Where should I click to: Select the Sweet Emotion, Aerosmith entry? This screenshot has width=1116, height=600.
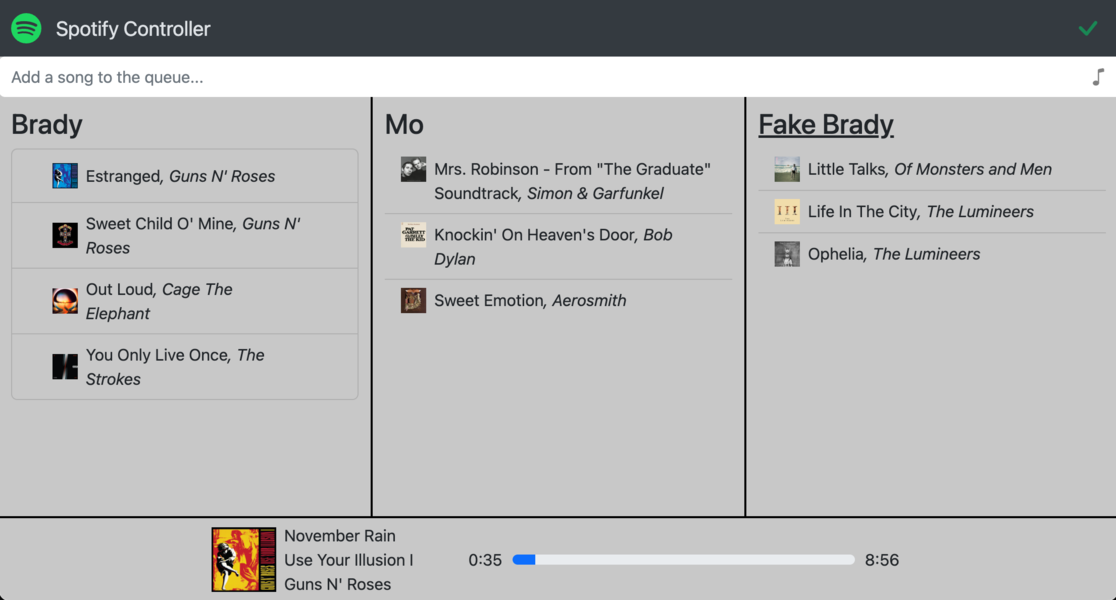tap(530, 300)
